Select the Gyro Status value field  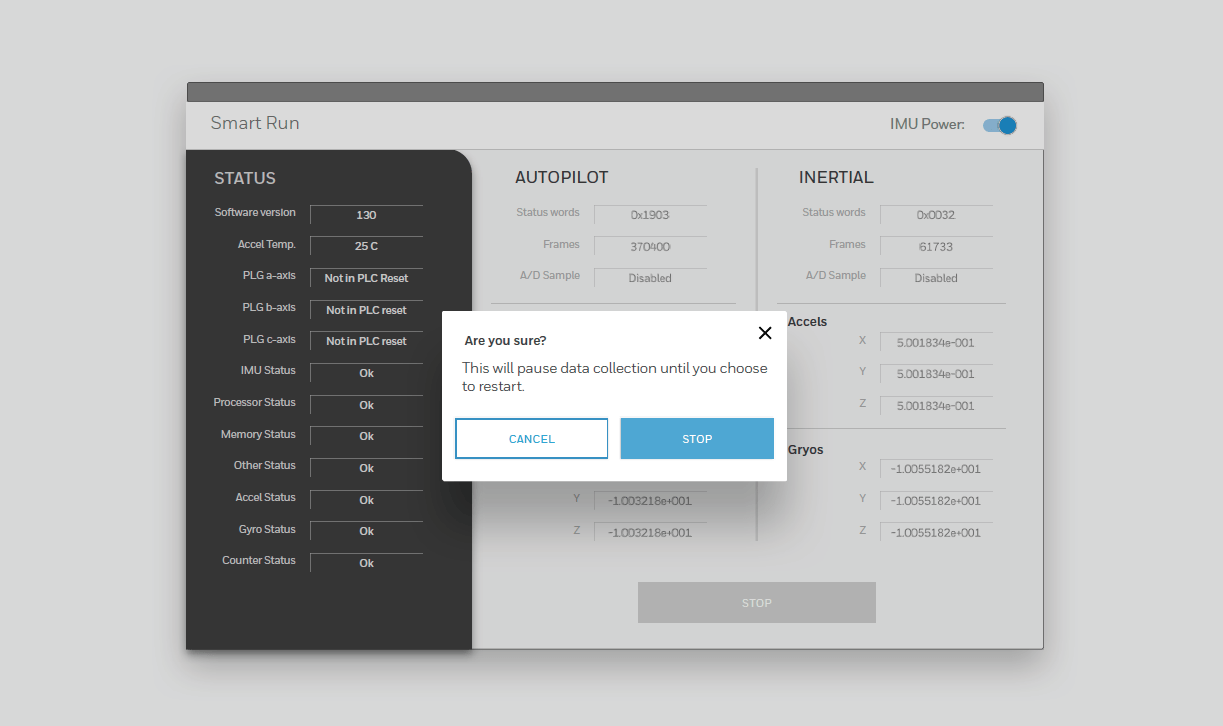click(x=366, y=531)
